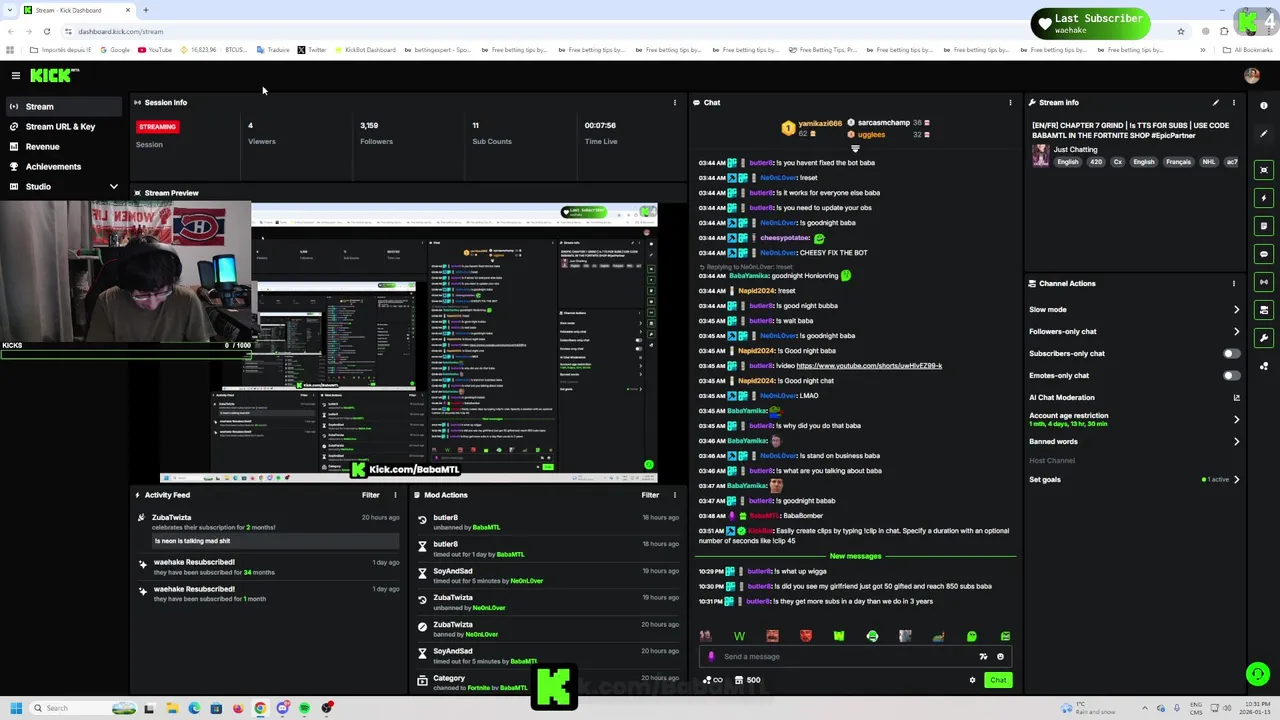Expand the Studio sidebar menu
The image size is (1280, 720).
(113, 187)
